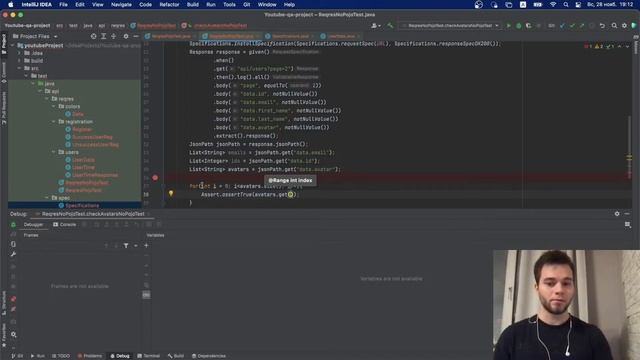Click the Git update project arrow
The width and height of the screenshot is (640, 360).
click(562, 26)
